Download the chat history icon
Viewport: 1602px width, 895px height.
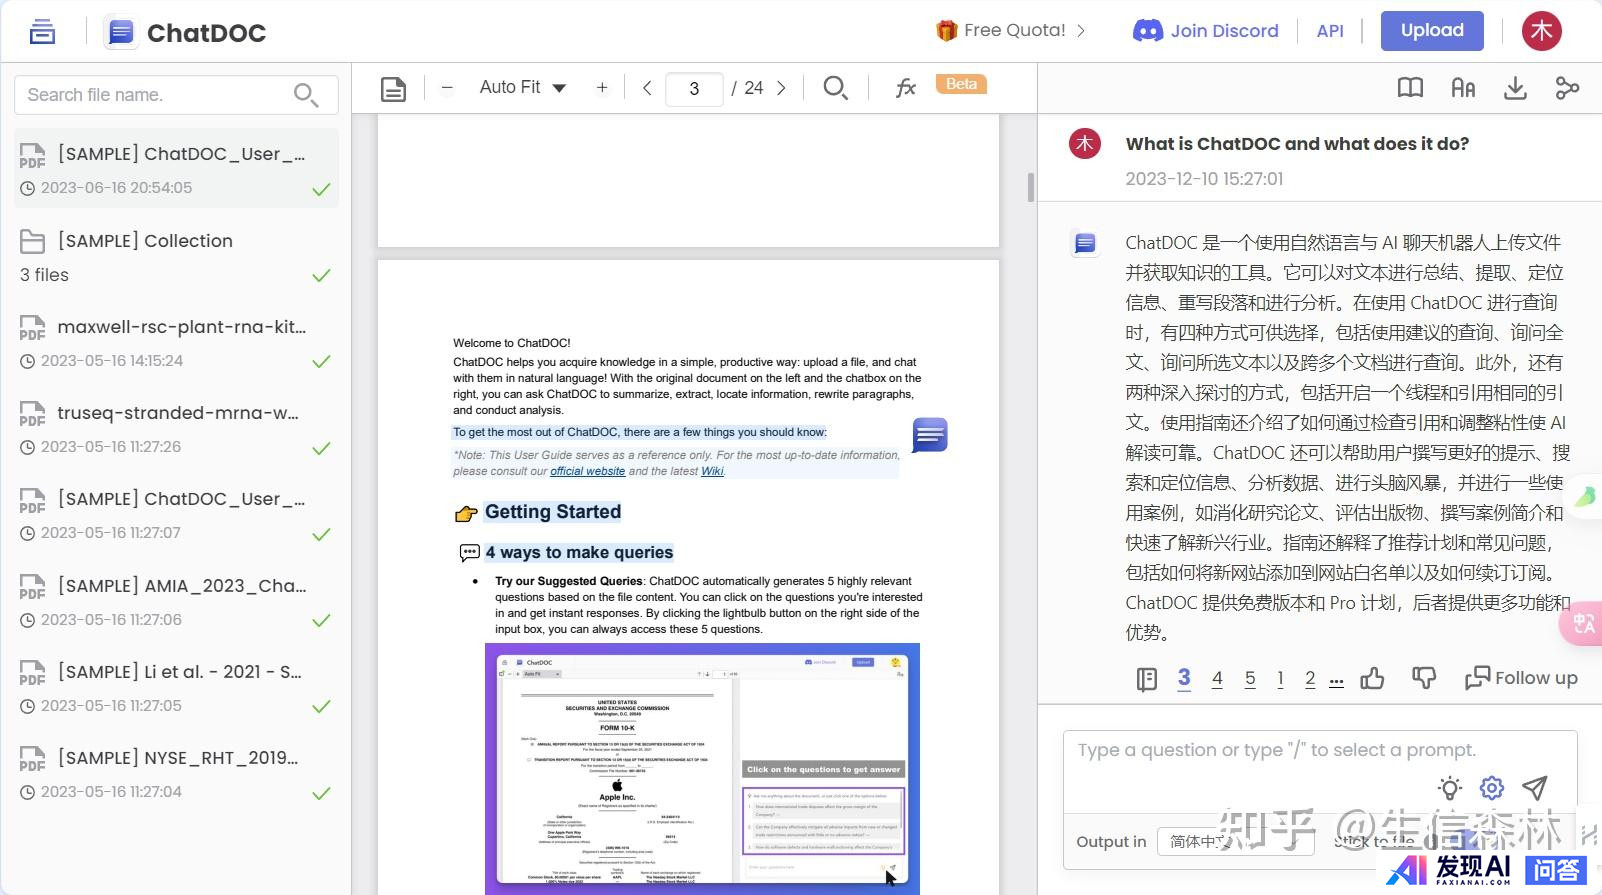(1515, 88)
